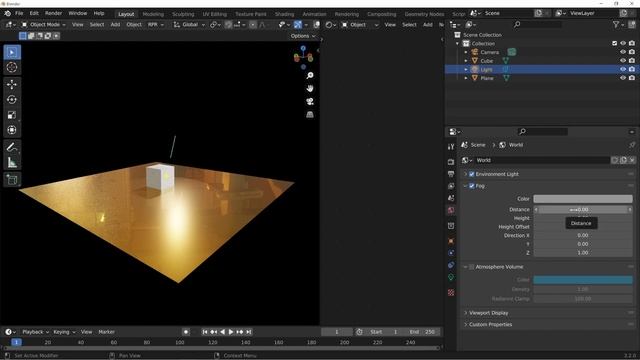
Task: Open the Render menu
Action: [x=53, y=13]
